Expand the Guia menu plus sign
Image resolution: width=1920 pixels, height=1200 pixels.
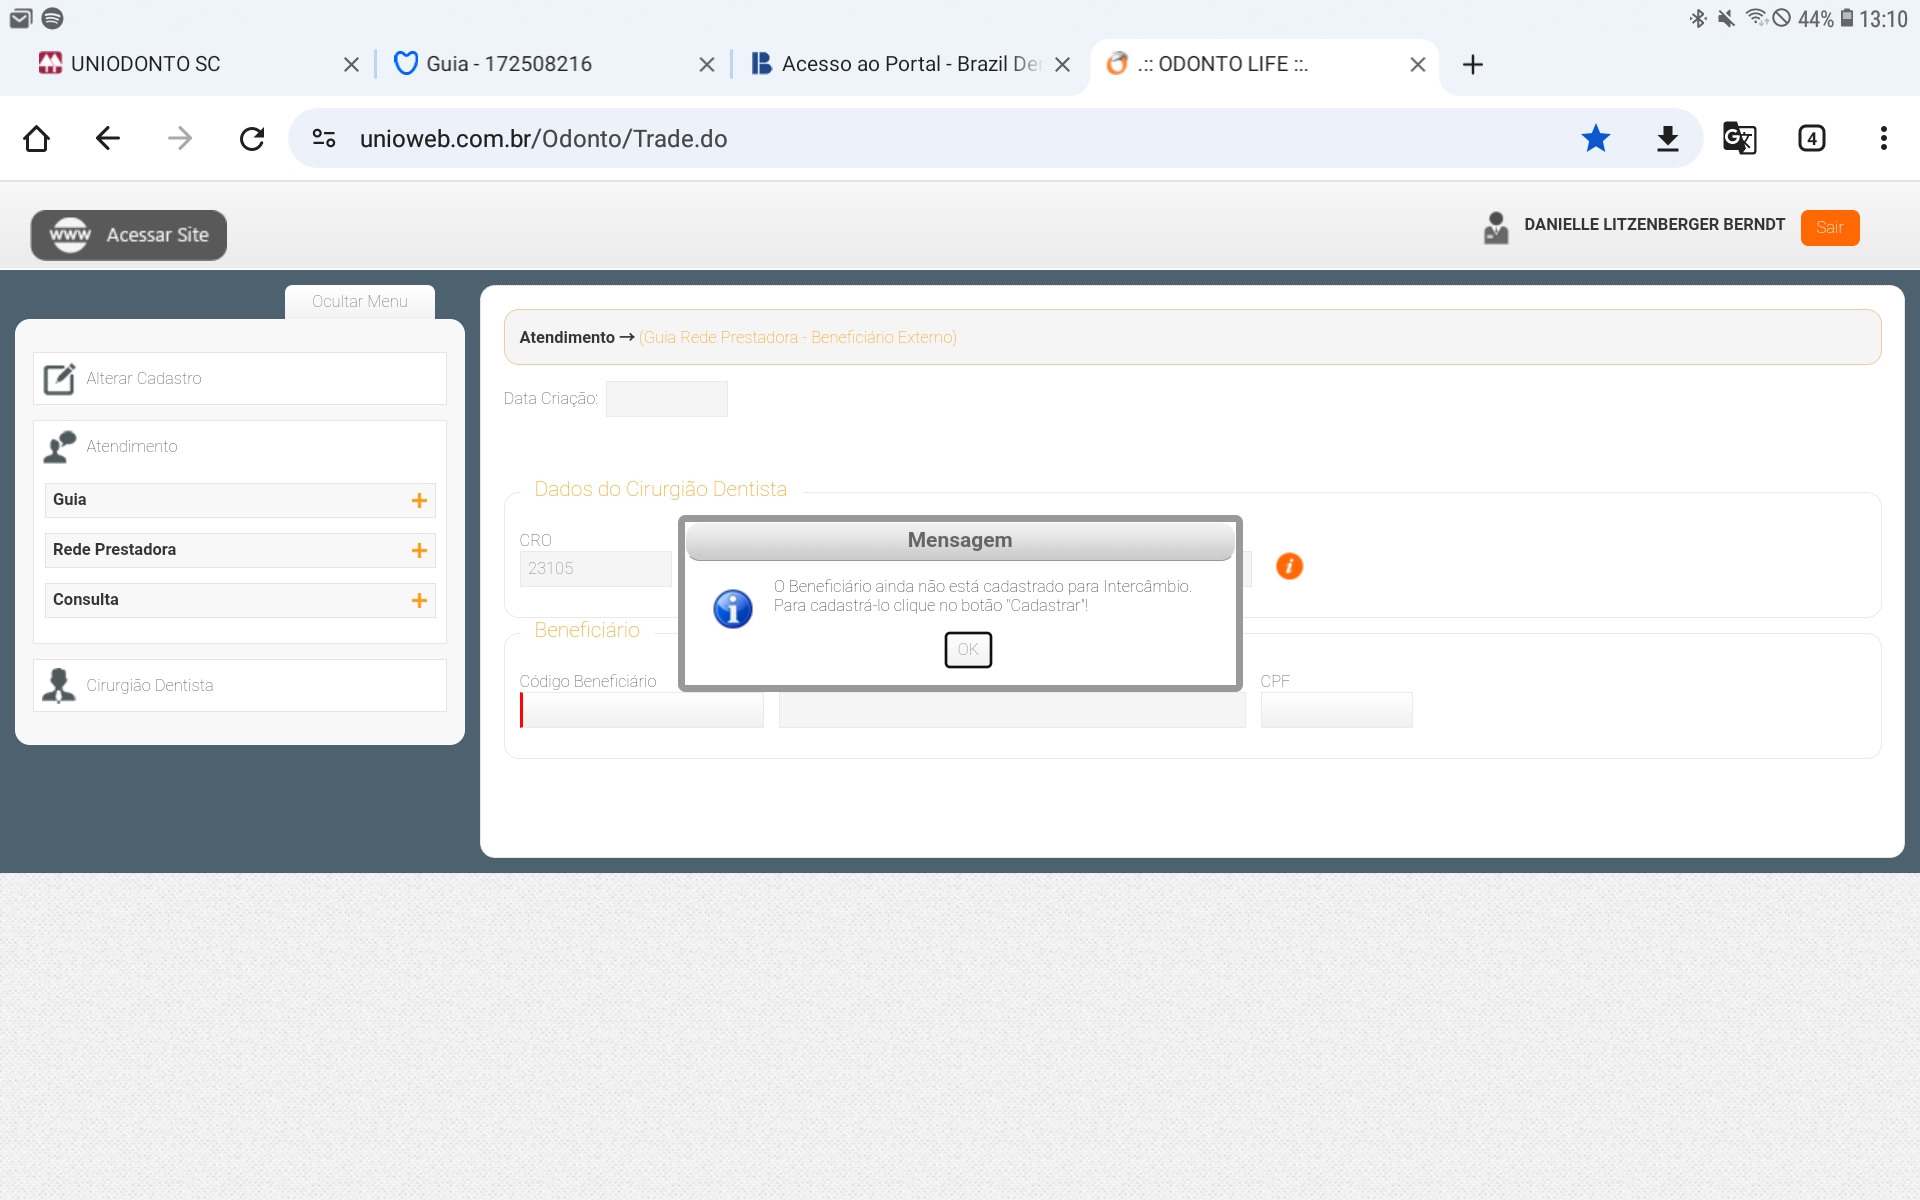coord(419,500)
